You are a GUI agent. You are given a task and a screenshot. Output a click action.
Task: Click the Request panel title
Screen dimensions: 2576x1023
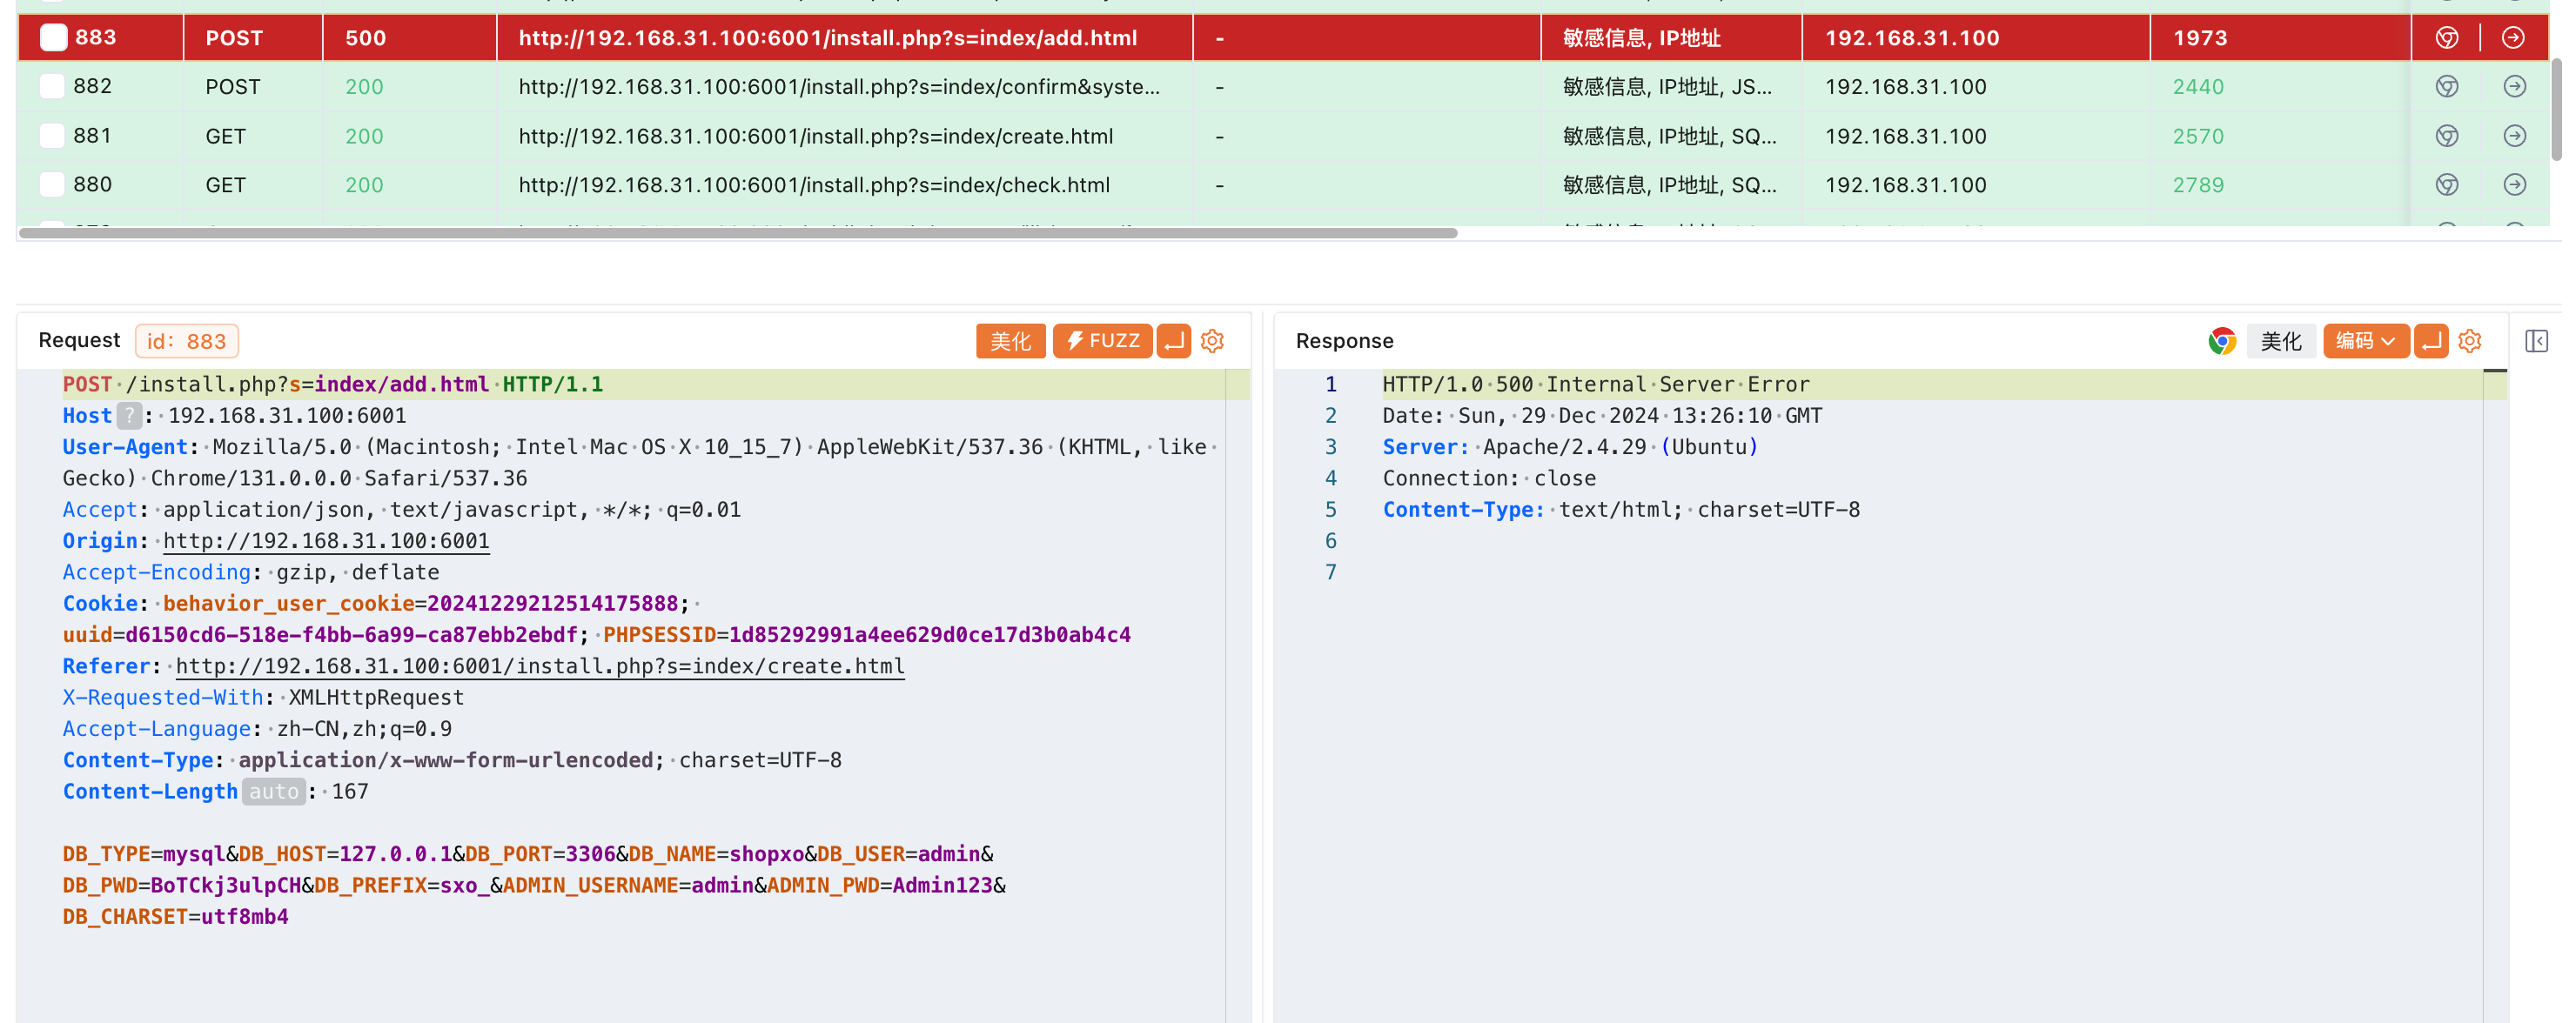point(79,340)
